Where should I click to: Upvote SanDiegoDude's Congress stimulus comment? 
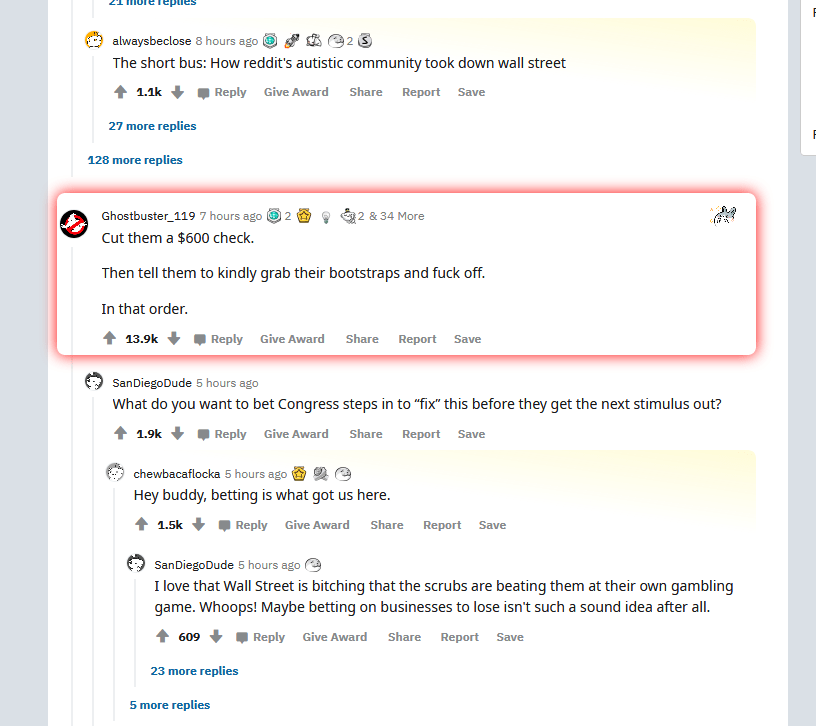[121, 434]
